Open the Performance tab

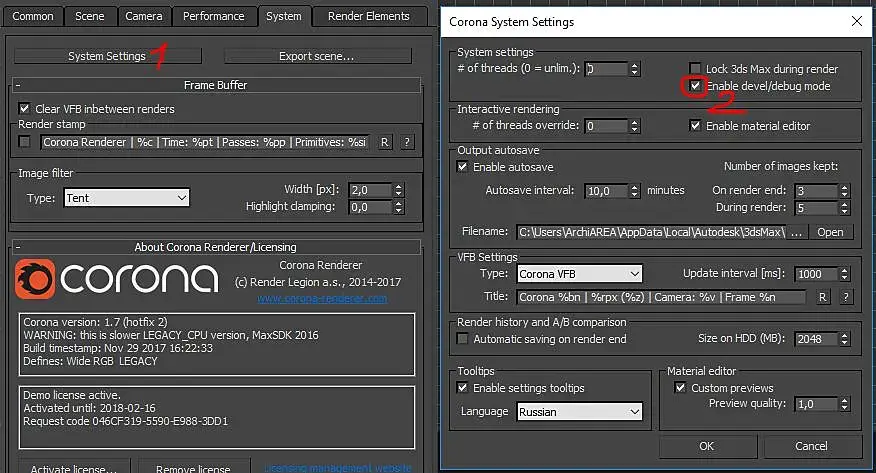[213, 16]
